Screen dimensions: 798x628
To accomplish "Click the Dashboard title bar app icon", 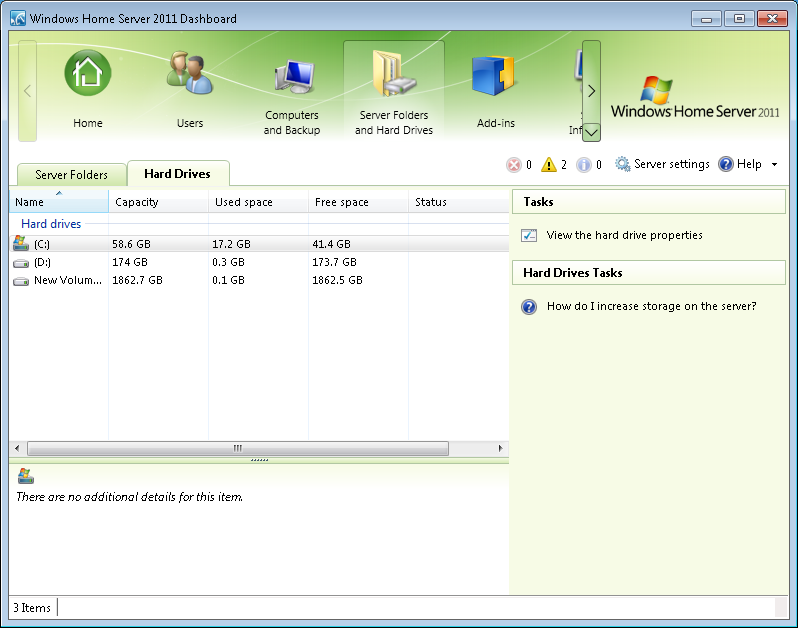I will click(18, 18).
